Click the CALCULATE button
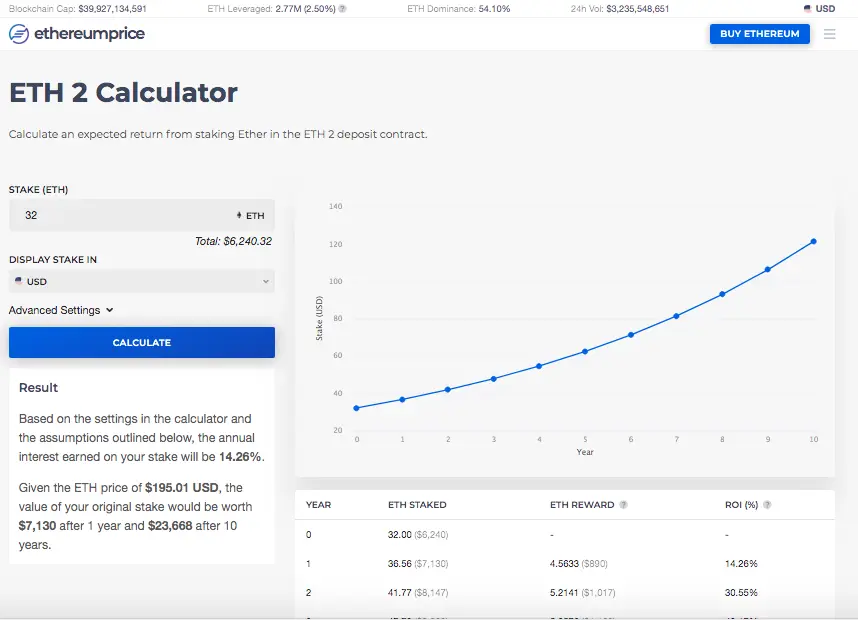 pos(142,343)
